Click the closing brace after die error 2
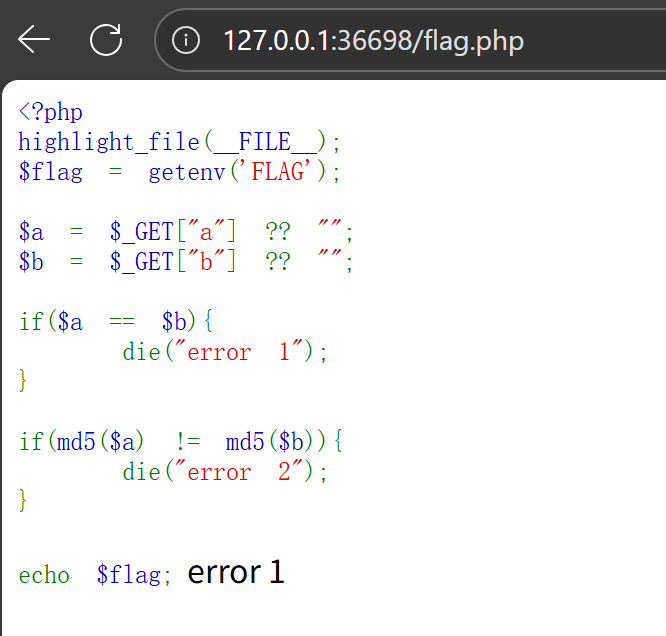The width and height of the screenshot is (666, 636). 24,499
